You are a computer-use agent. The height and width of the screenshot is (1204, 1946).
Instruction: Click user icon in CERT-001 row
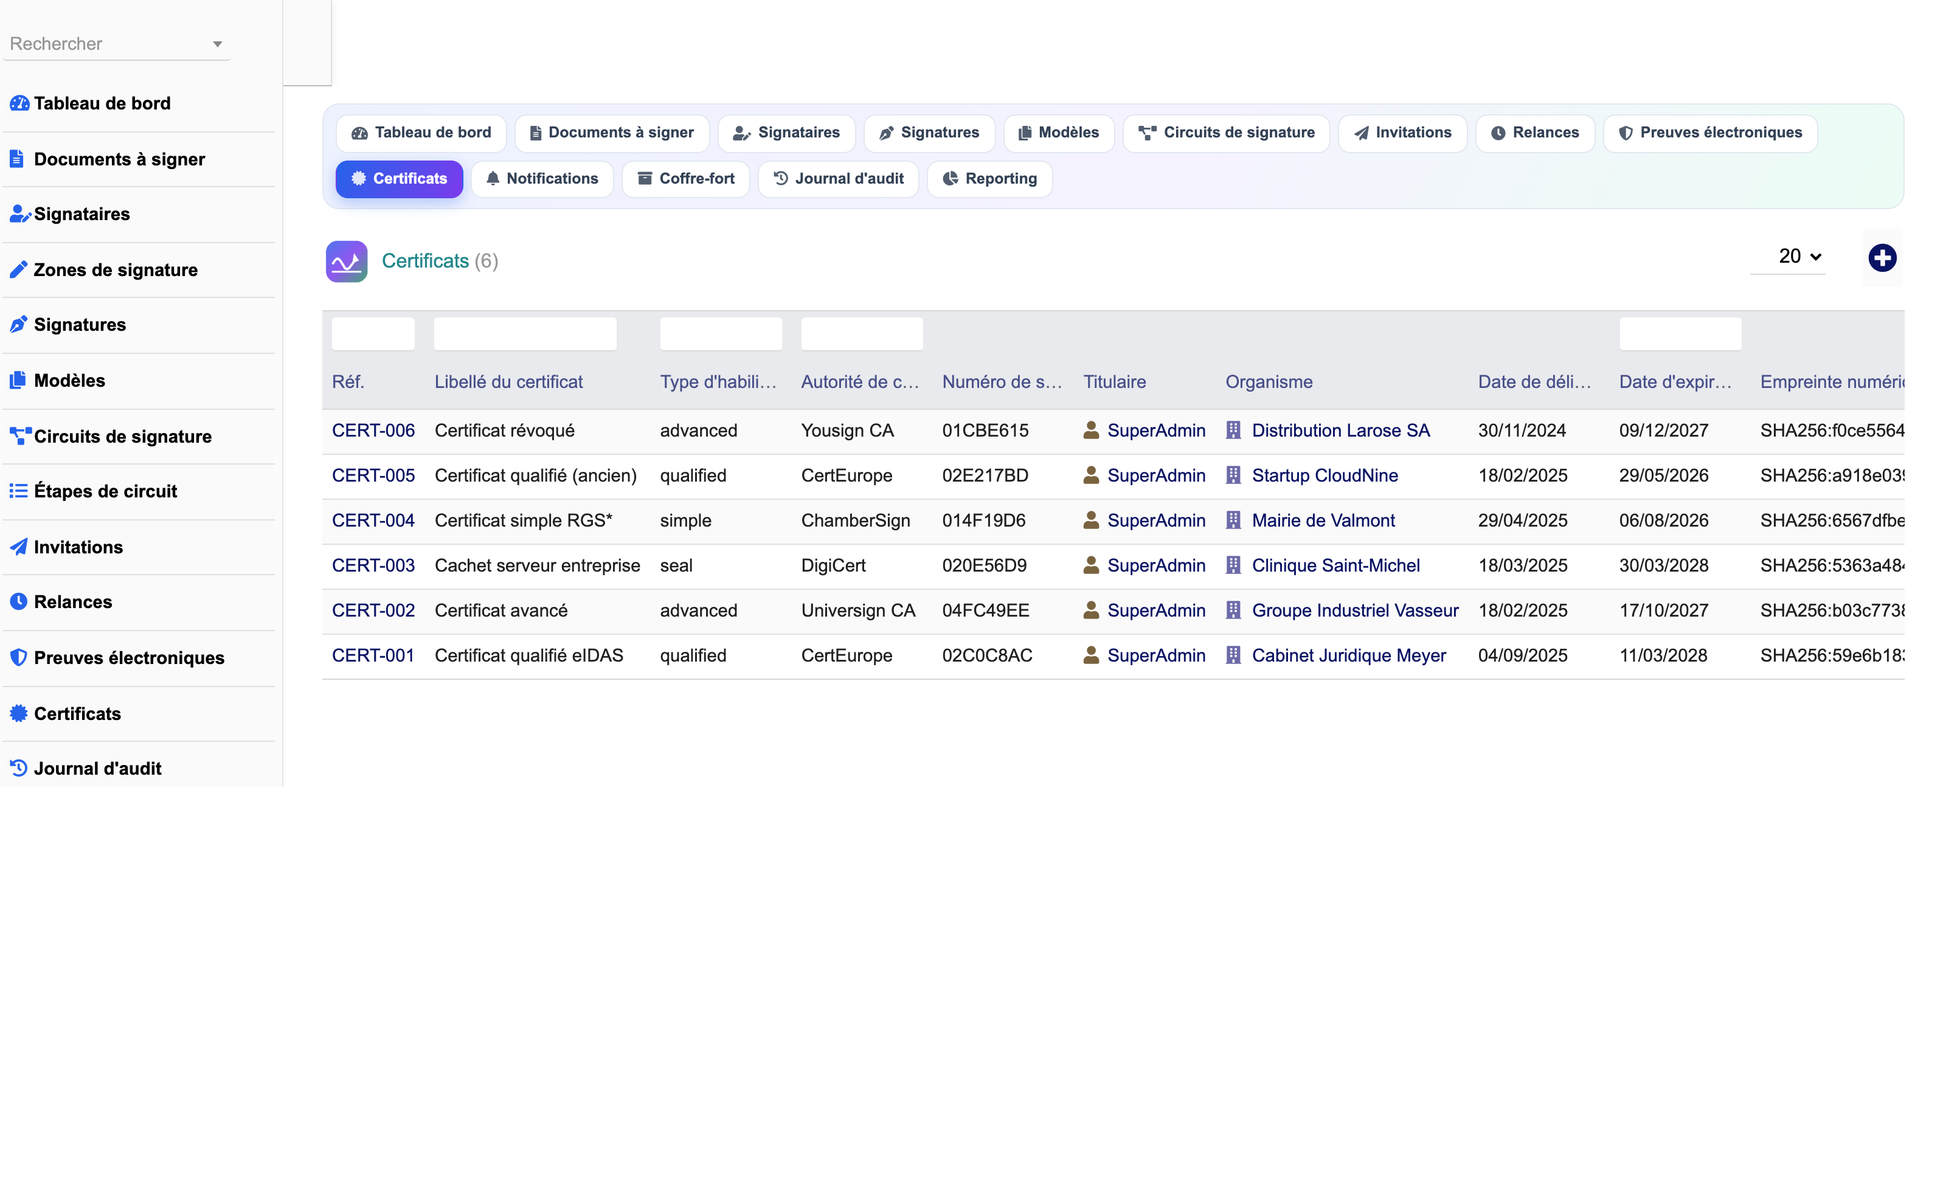point(1091,655)
